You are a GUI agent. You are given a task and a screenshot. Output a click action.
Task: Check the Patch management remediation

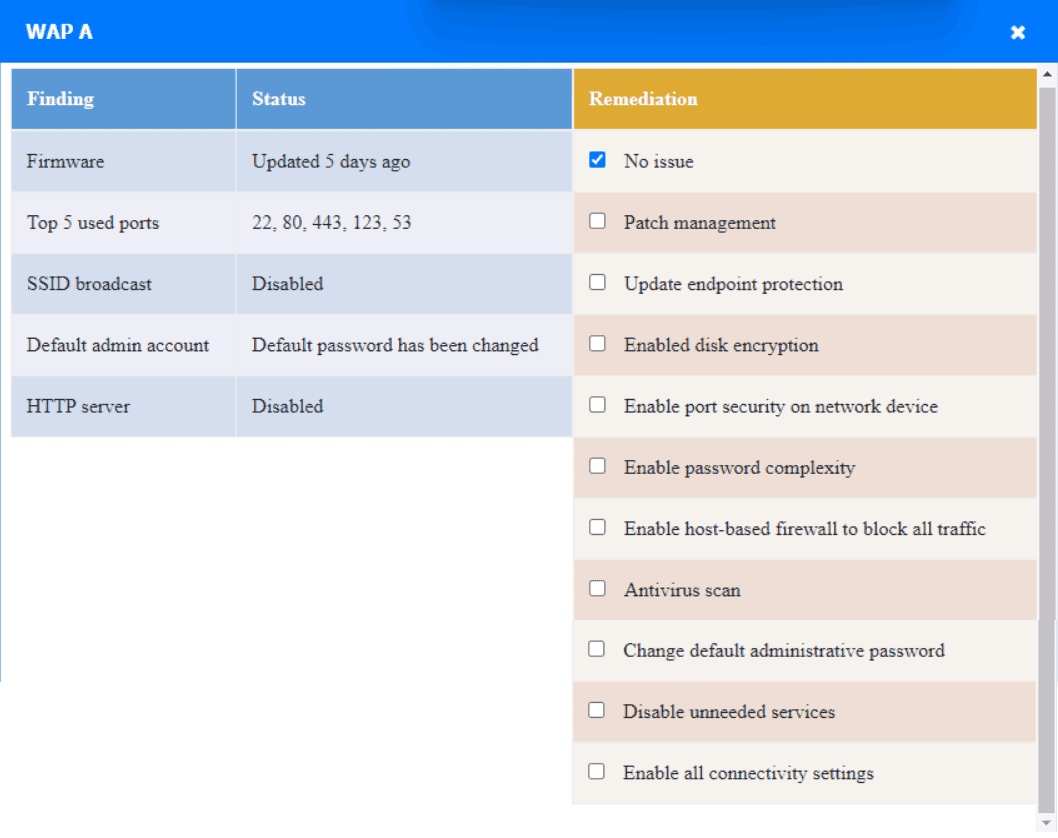(597, 221)
